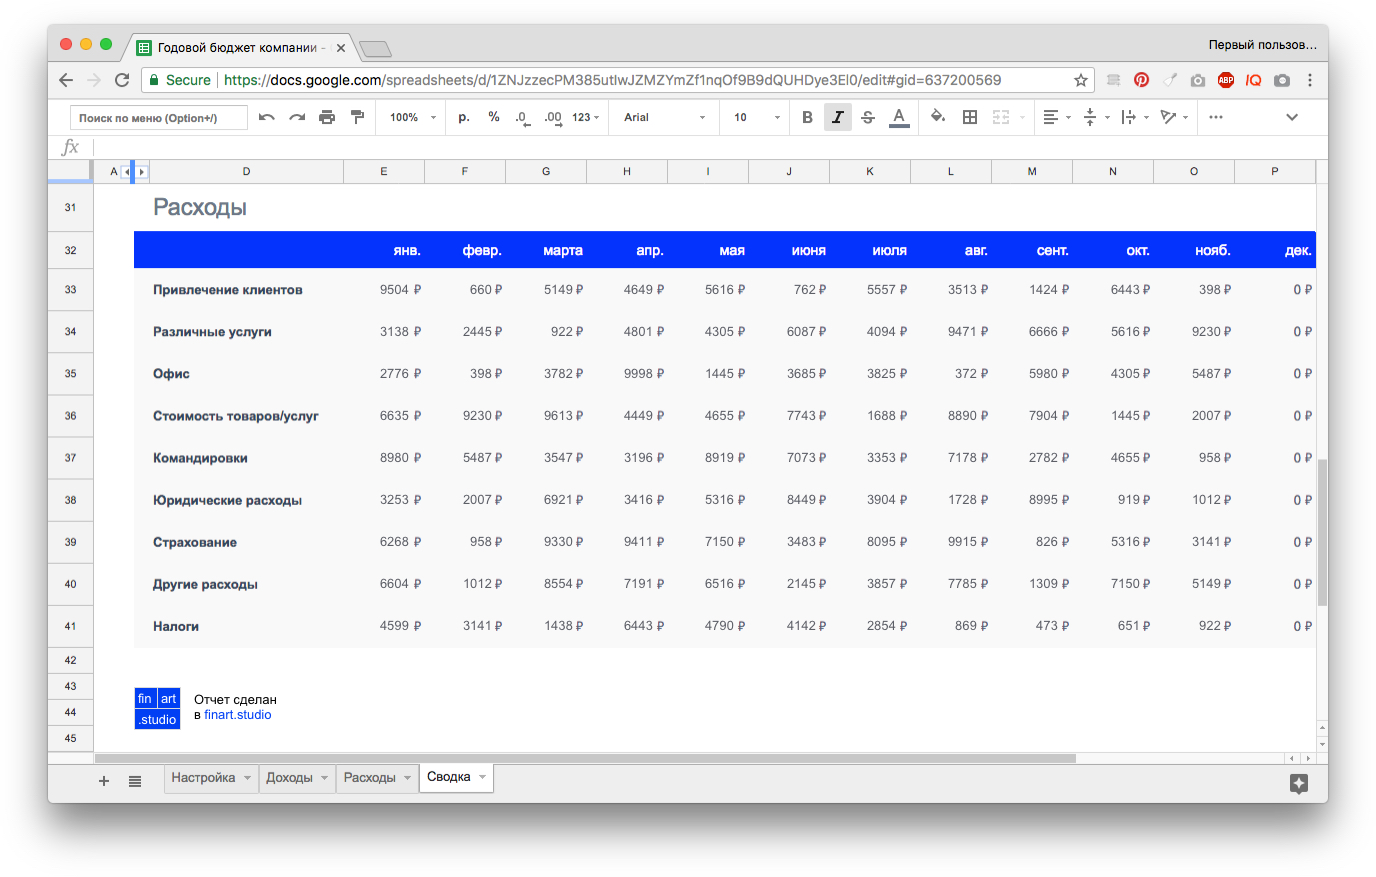Screen dimensions: 1376x877
Task: Click the Print icon
Action: pos(327,117)
